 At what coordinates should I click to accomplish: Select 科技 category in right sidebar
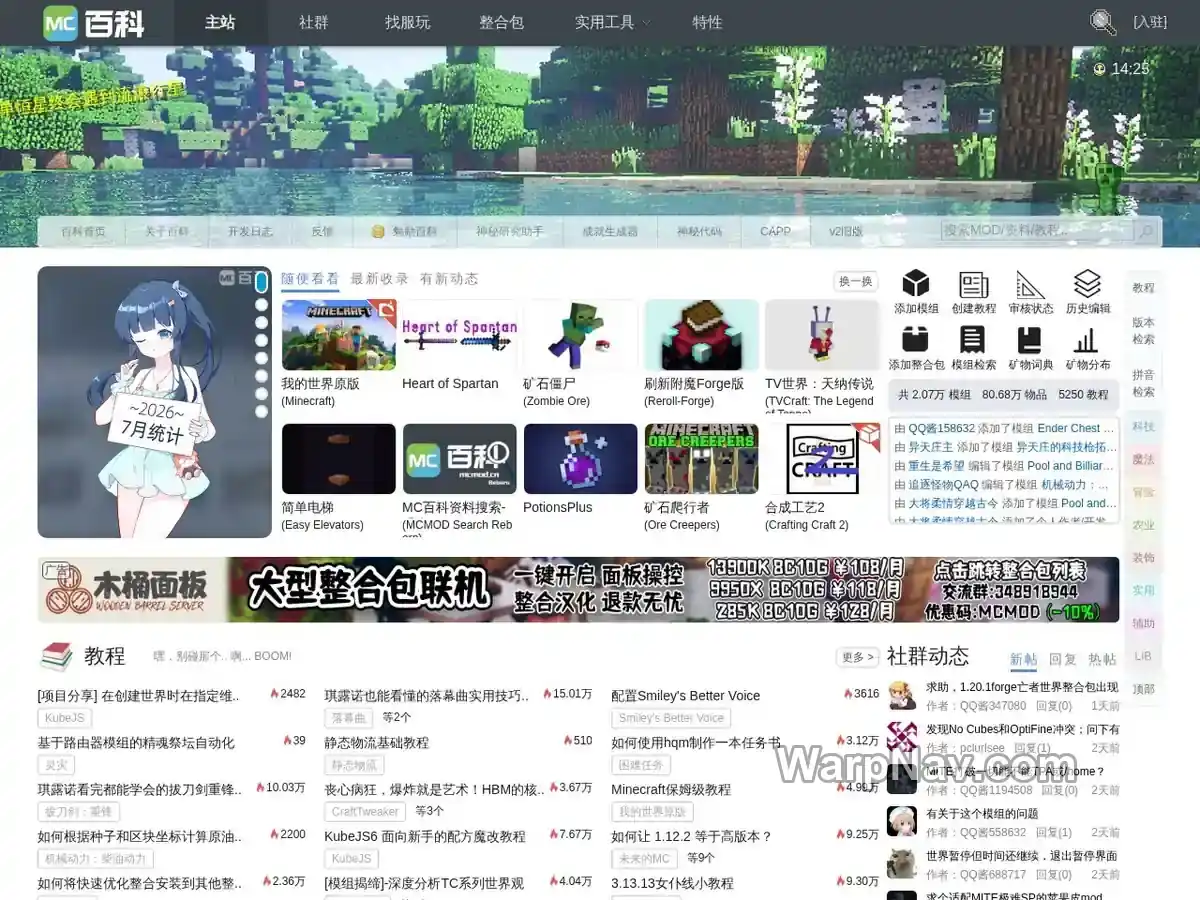click(x=1144, y=427)
